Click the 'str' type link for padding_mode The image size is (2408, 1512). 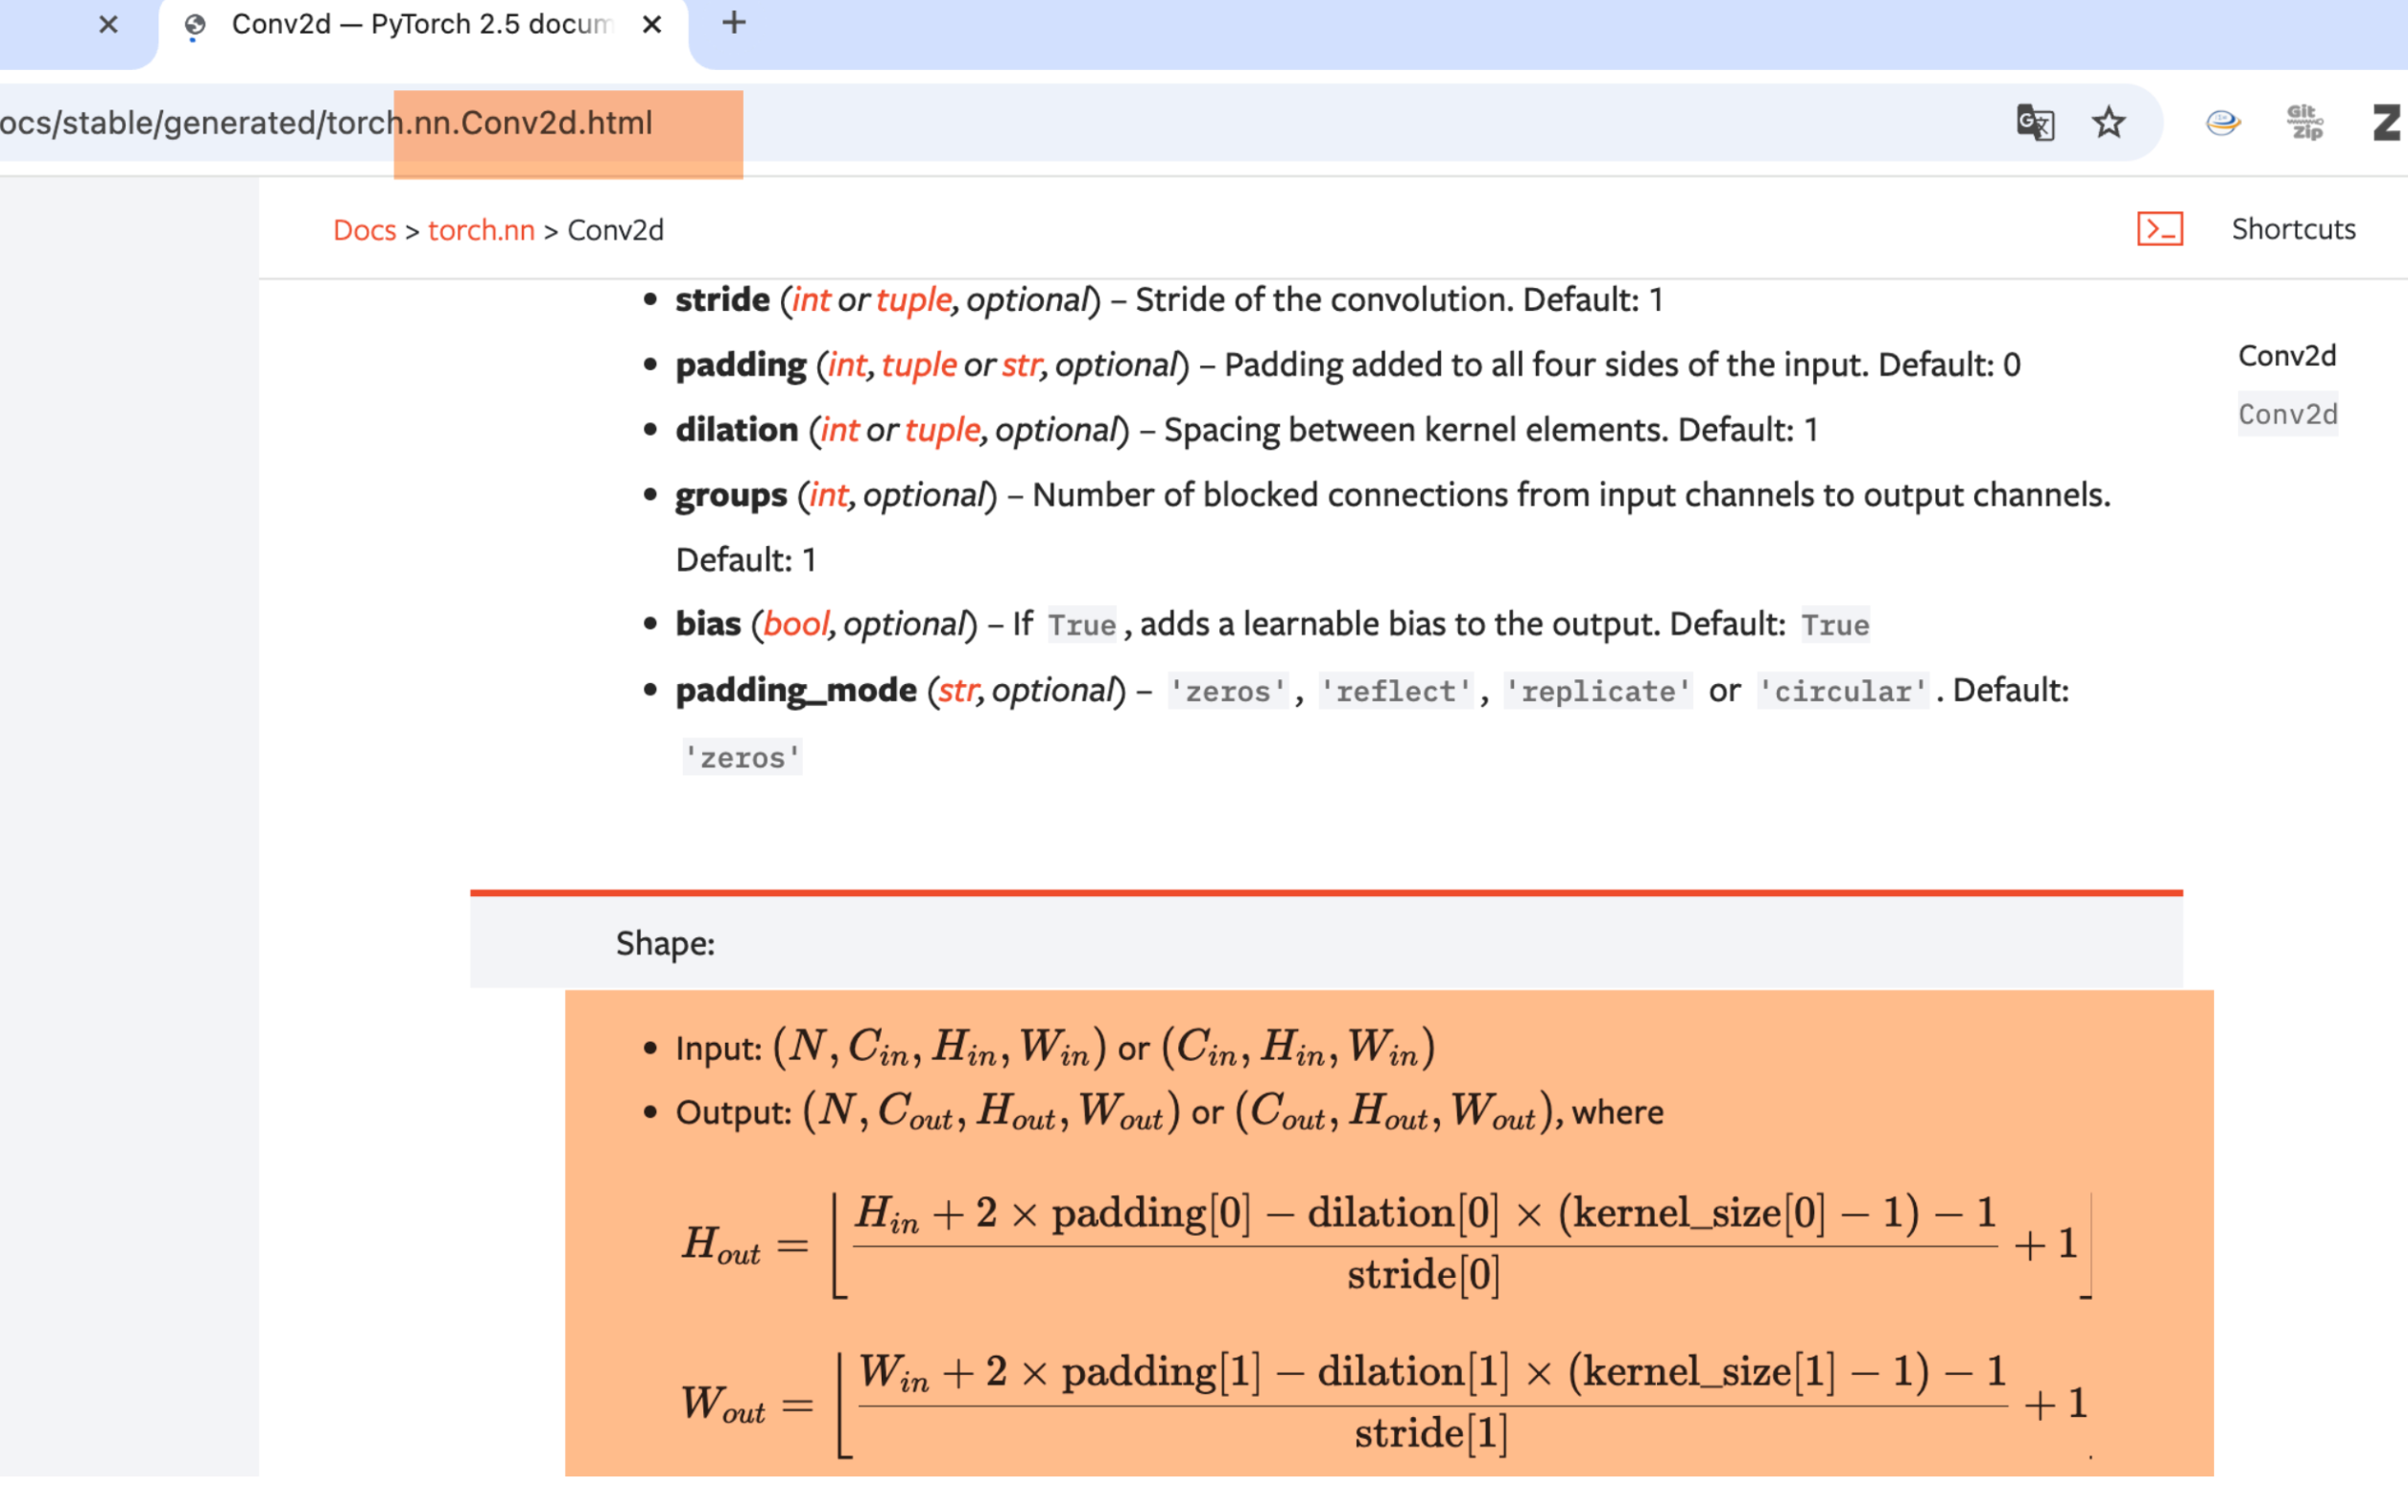(x=958, y=691)
